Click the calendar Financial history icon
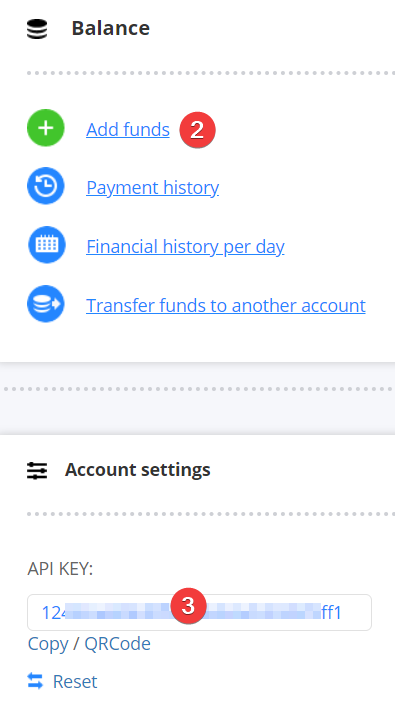The width and height of the screenshot is (395, 702). 47,245
